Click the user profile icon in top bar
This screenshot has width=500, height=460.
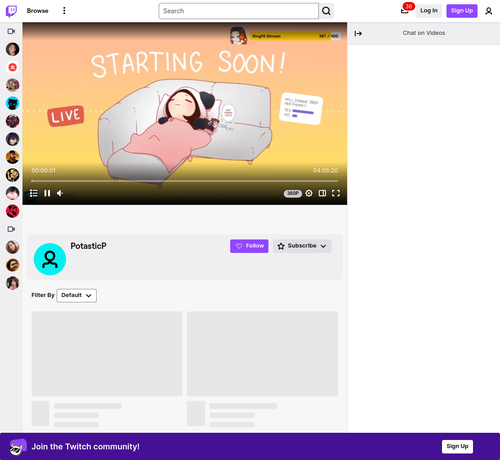[x=489, y=11]
